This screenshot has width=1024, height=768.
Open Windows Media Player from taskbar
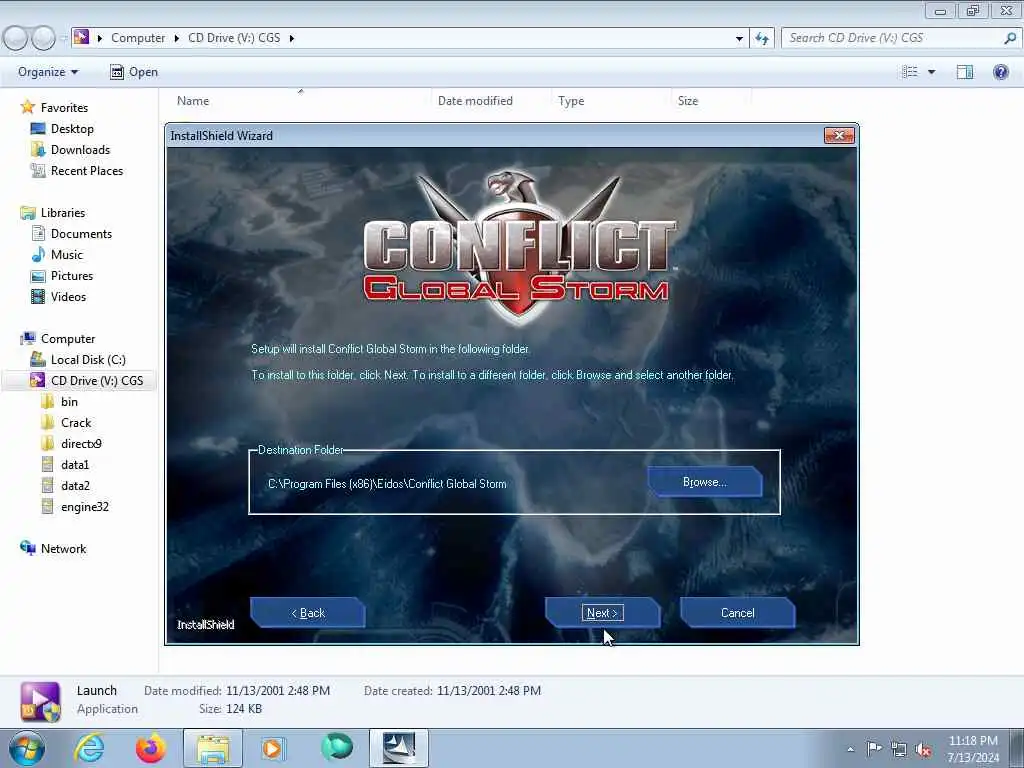(273, 748)
